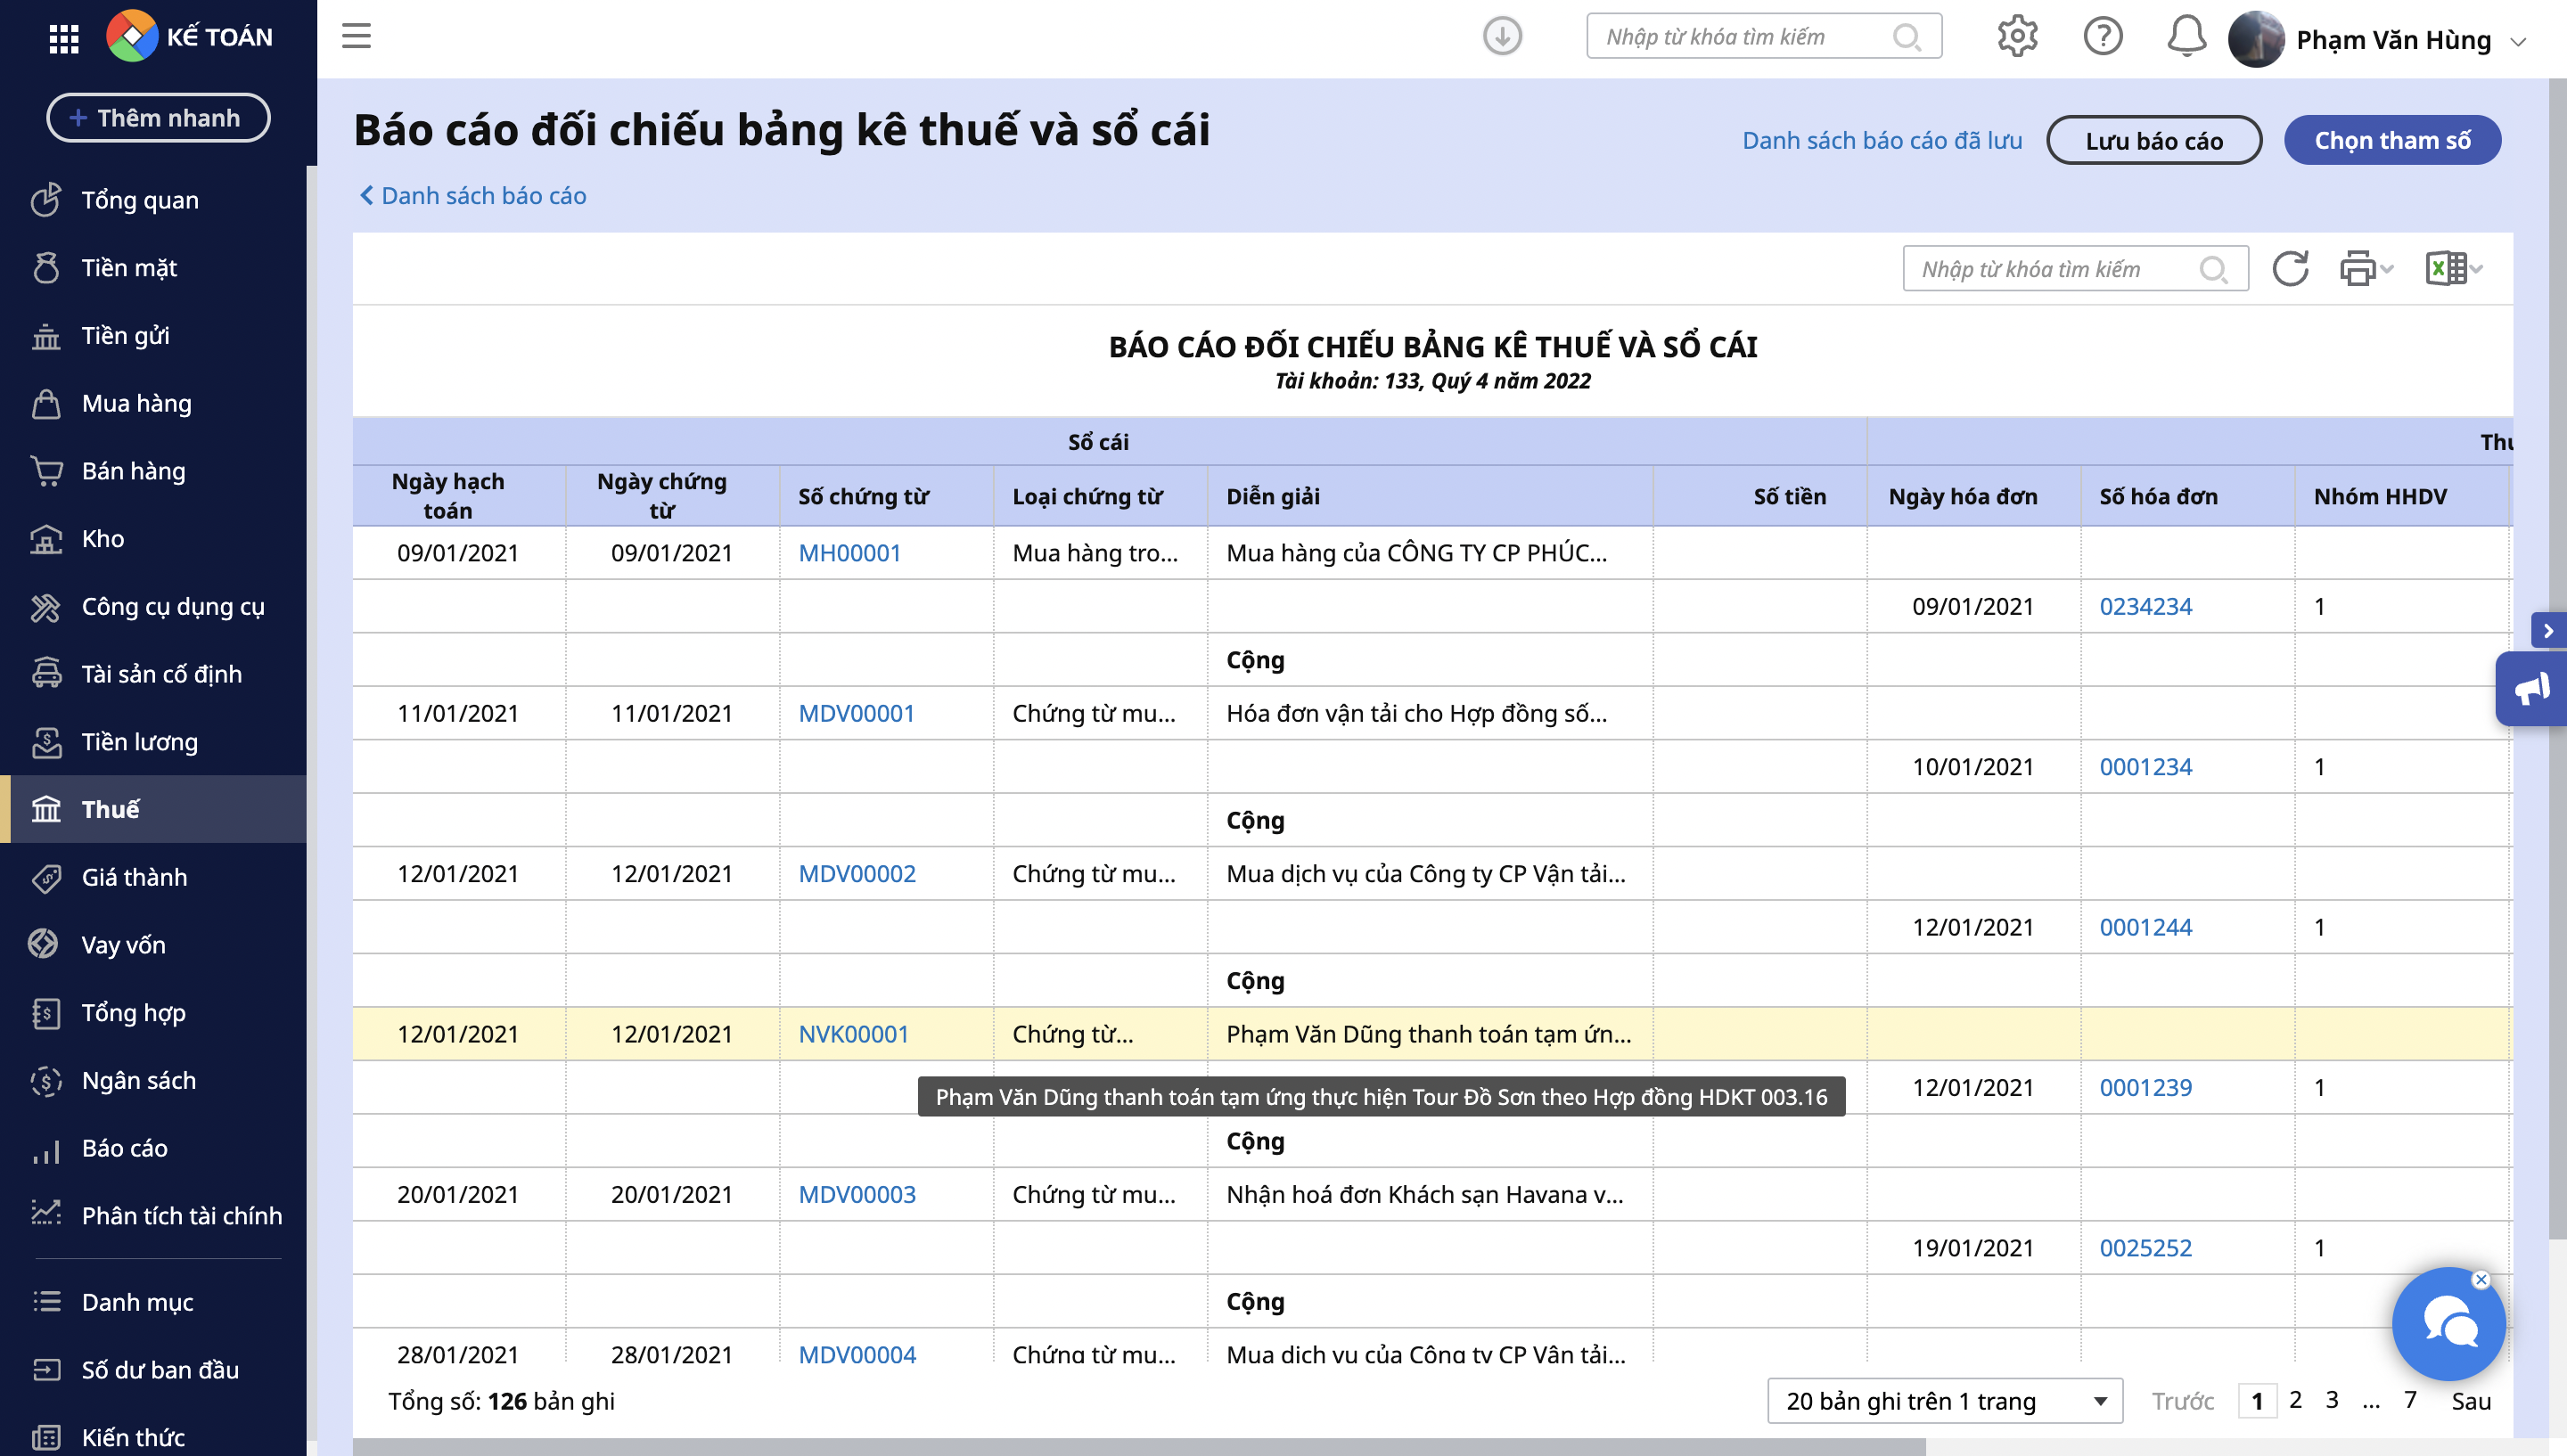The width and height of the screenshot is (2567, 1456).
Task: Expand the records per page dropdown
Action: click(1943, 1401)
